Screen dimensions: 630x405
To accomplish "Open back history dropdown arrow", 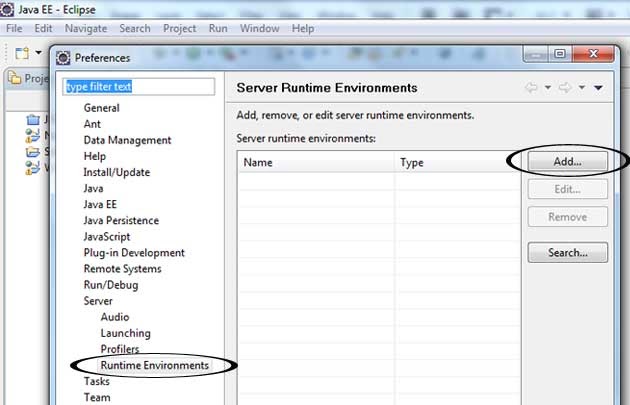I will (x=548, y=88).
